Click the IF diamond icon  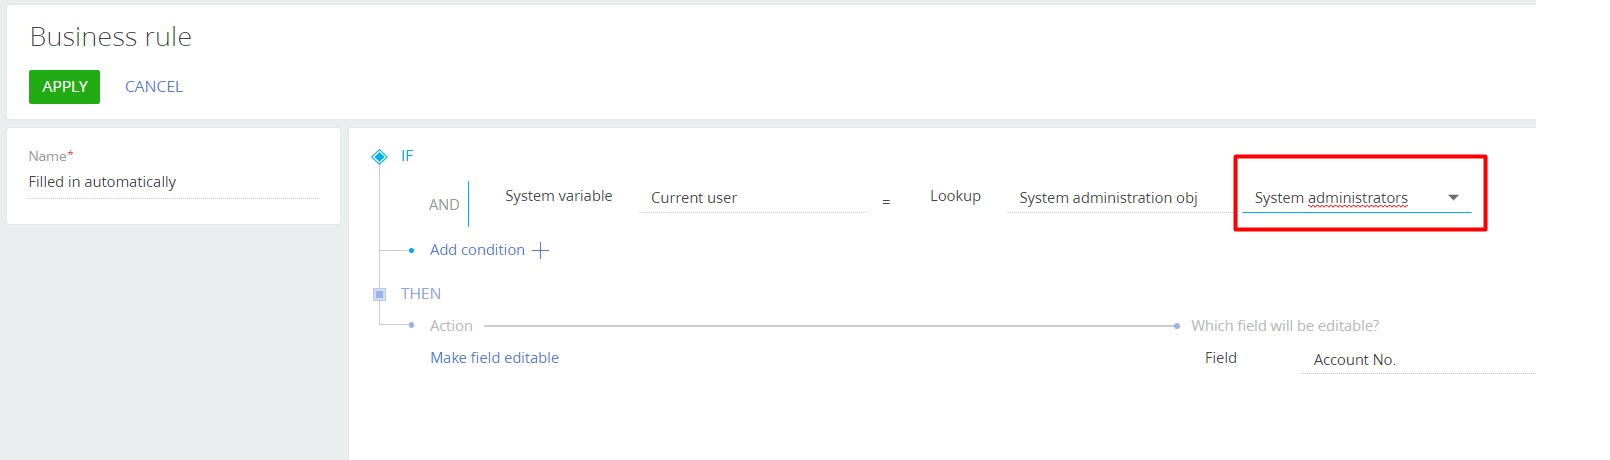[x=379, y=156]
